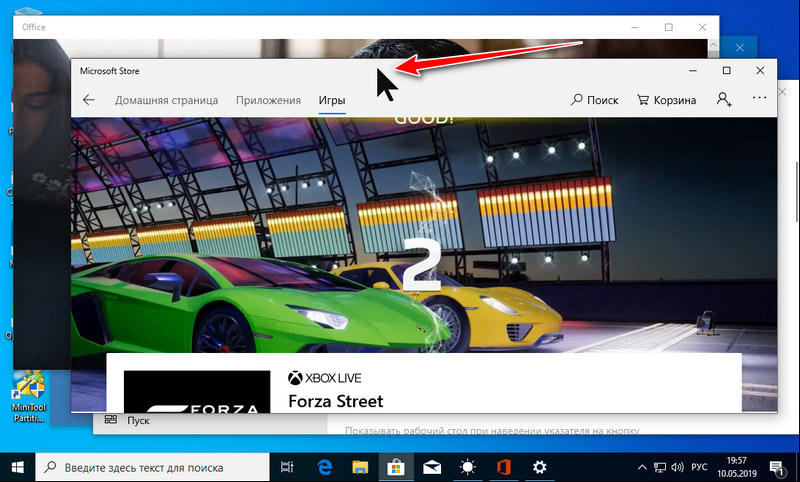Show hidden tray icons chevron
The height and width of the screenshot is (482, 800).
[x=642, y=467]
